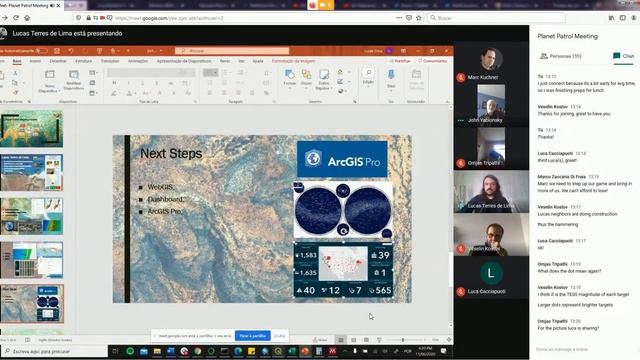The width and height of the screenshot is (640, 360).
Task: Open Estilos Rápidos quick styles
Action: [x=324, y=74]
